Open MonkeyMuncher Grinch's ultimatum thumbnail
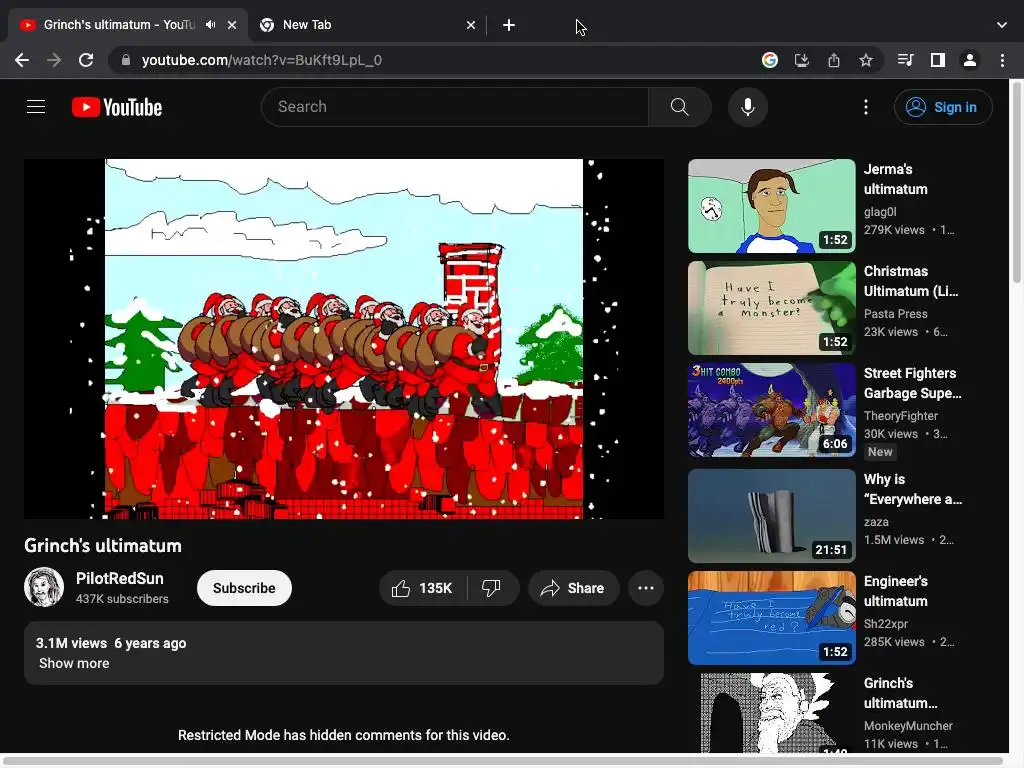 (x=772, y=713)
